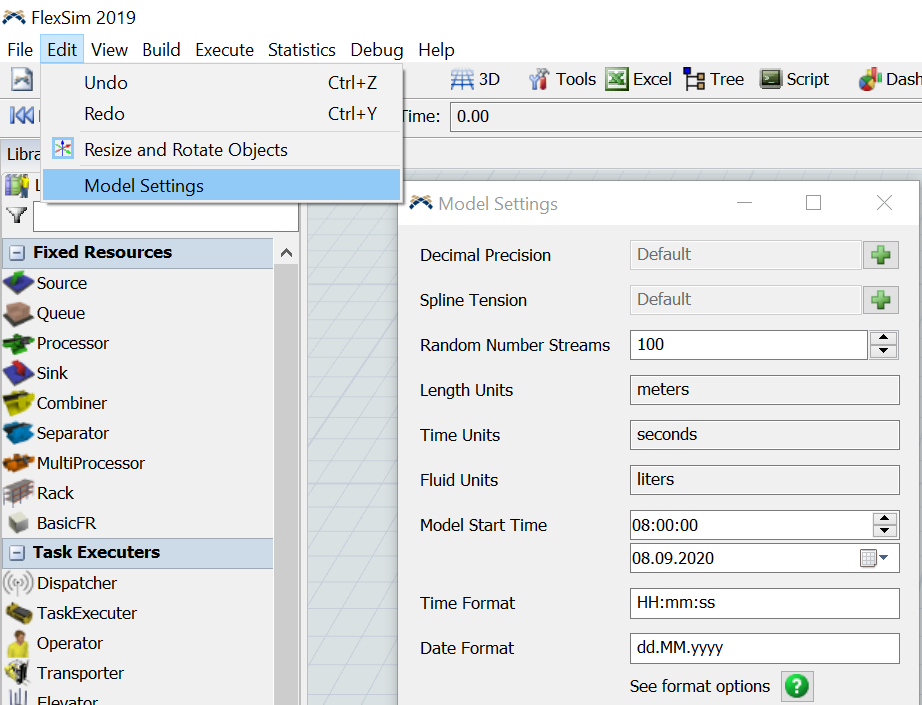This screenshot has width=922, height=705.
Task: Click the Decimal Precision Default field
Action: coord(746,255)
